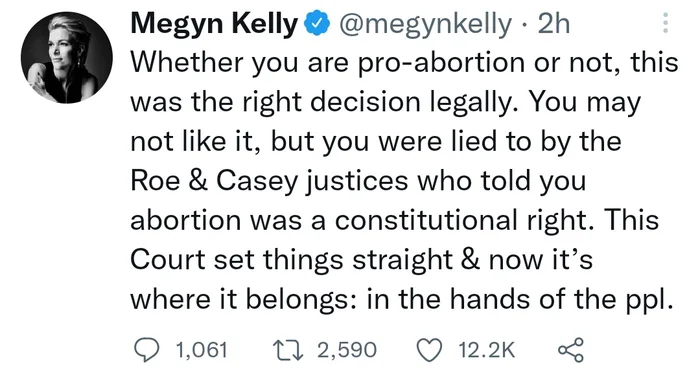Click the 2h timestamp
This screenshot has height=380, width=700.
pos(554,24)
